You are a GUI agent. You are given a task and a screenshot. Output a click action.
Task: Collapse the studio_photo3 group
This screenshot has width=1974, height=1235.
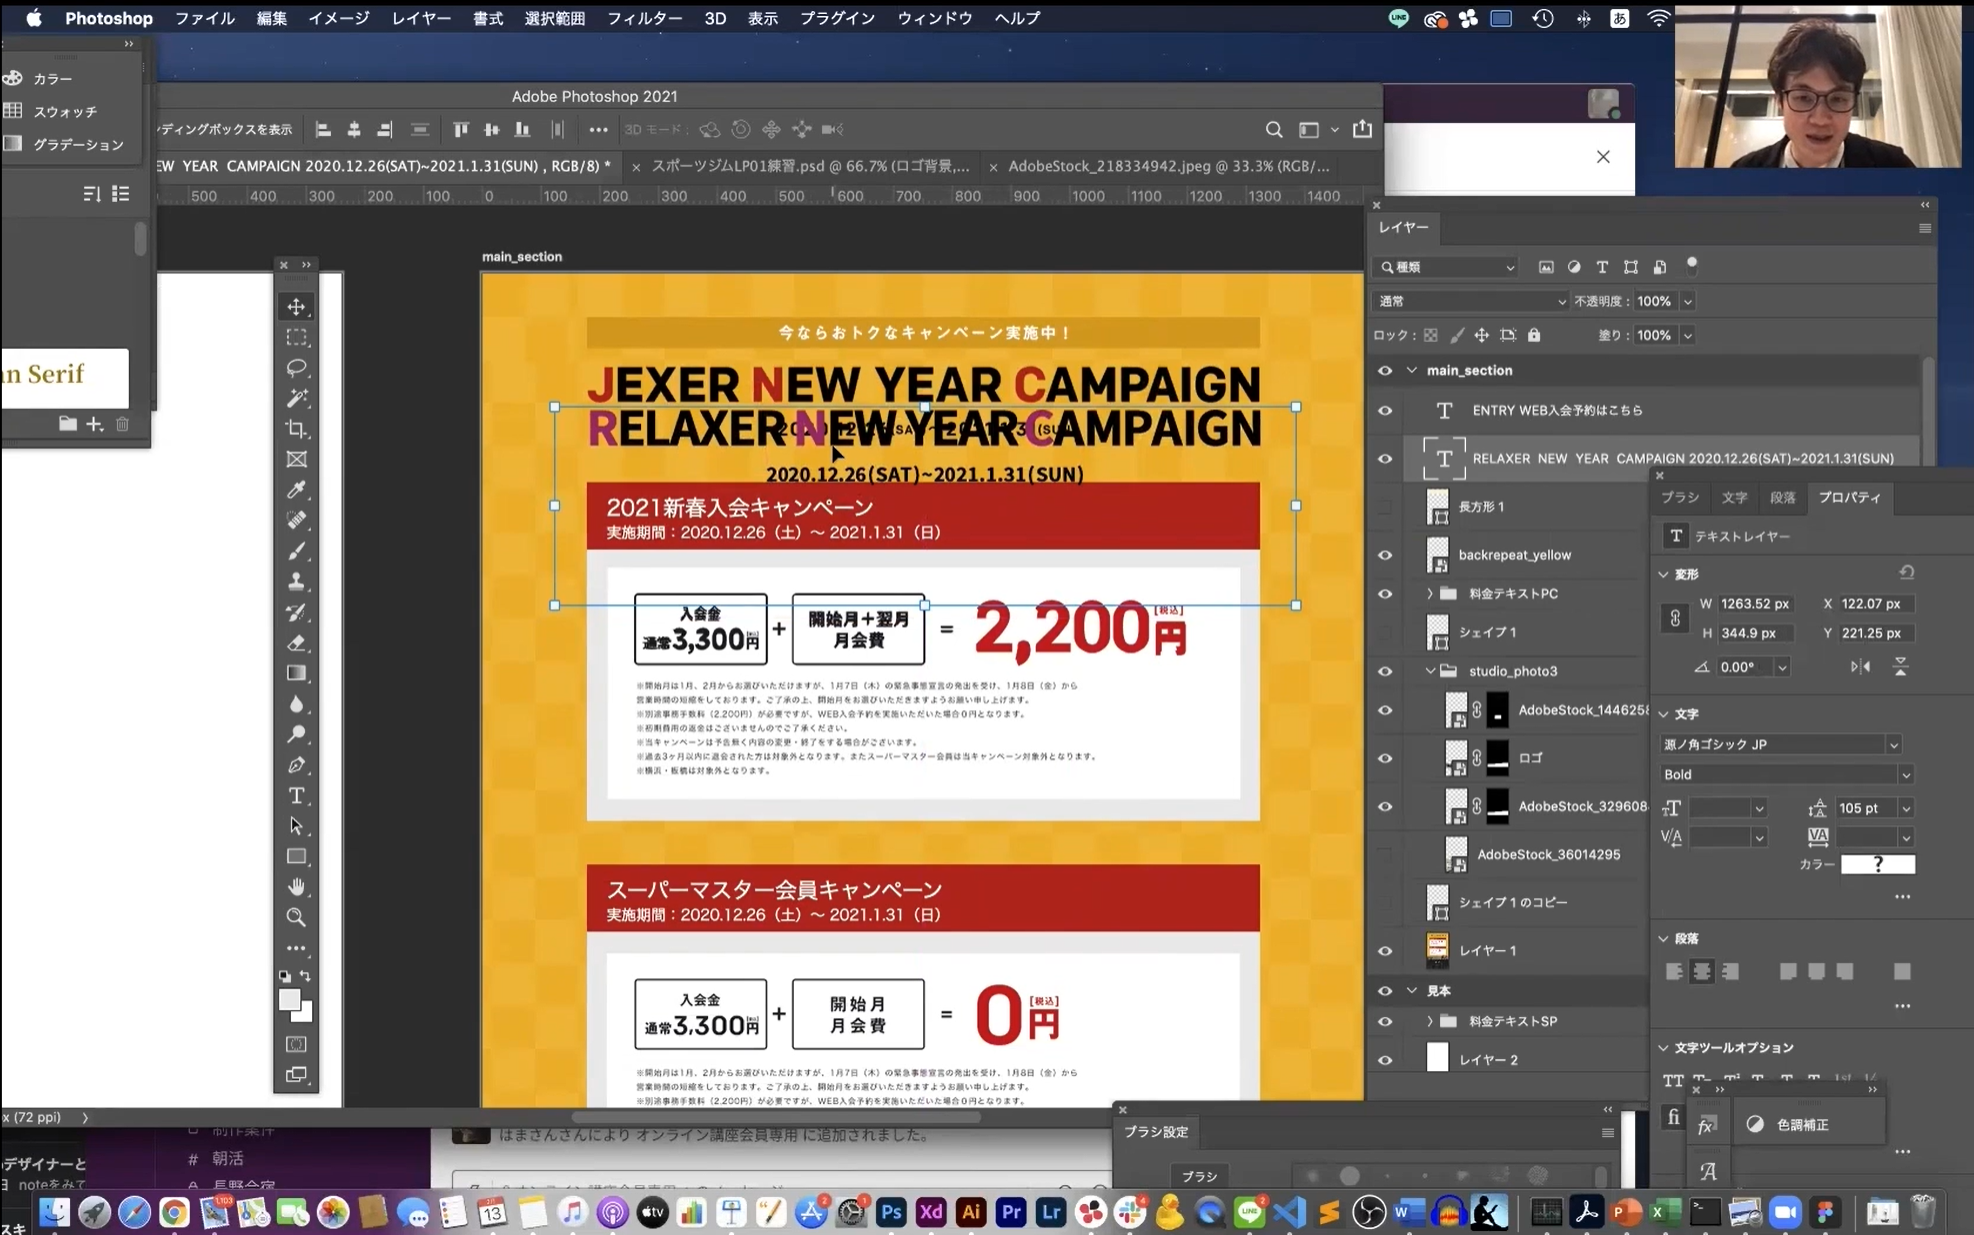pos(1429,671)
